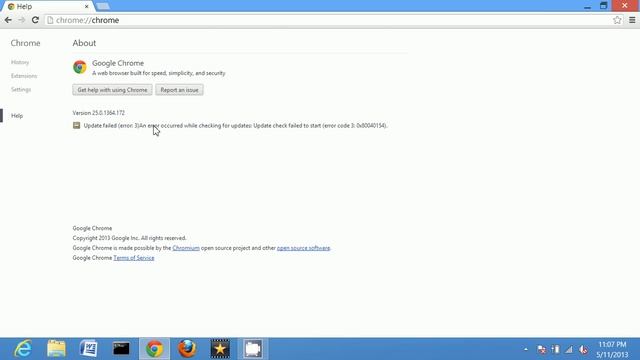The height and width of the screenshot is (360, 640).
Task: Bookmark this page with the star icon
Action: 617,20
